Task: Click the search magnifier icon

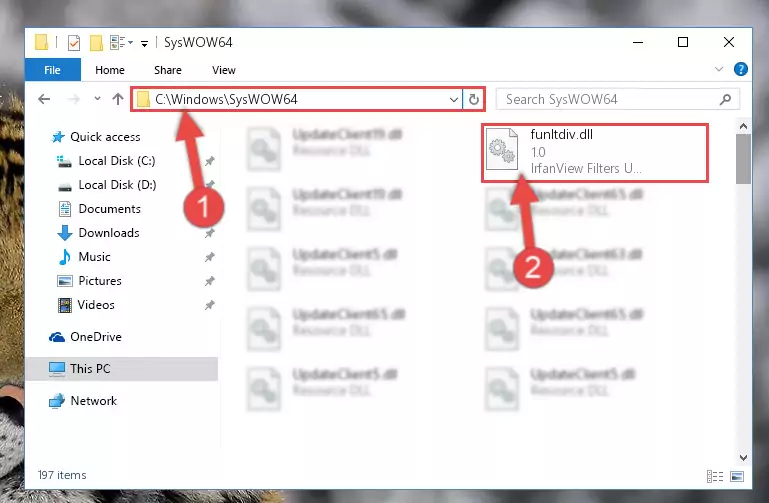Action: [x=725, y=100]
